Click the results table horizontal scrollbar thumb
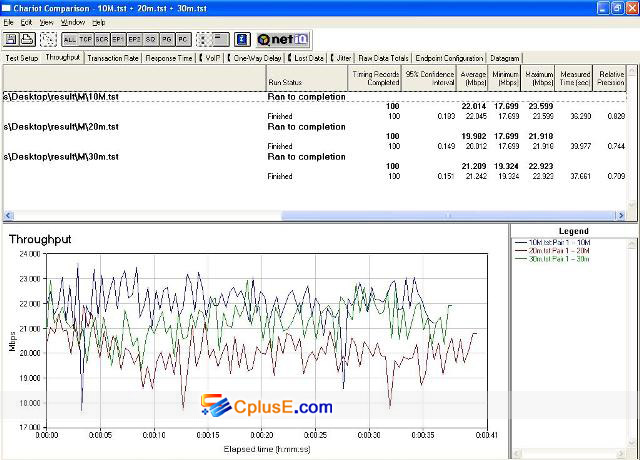 (448, 215)
